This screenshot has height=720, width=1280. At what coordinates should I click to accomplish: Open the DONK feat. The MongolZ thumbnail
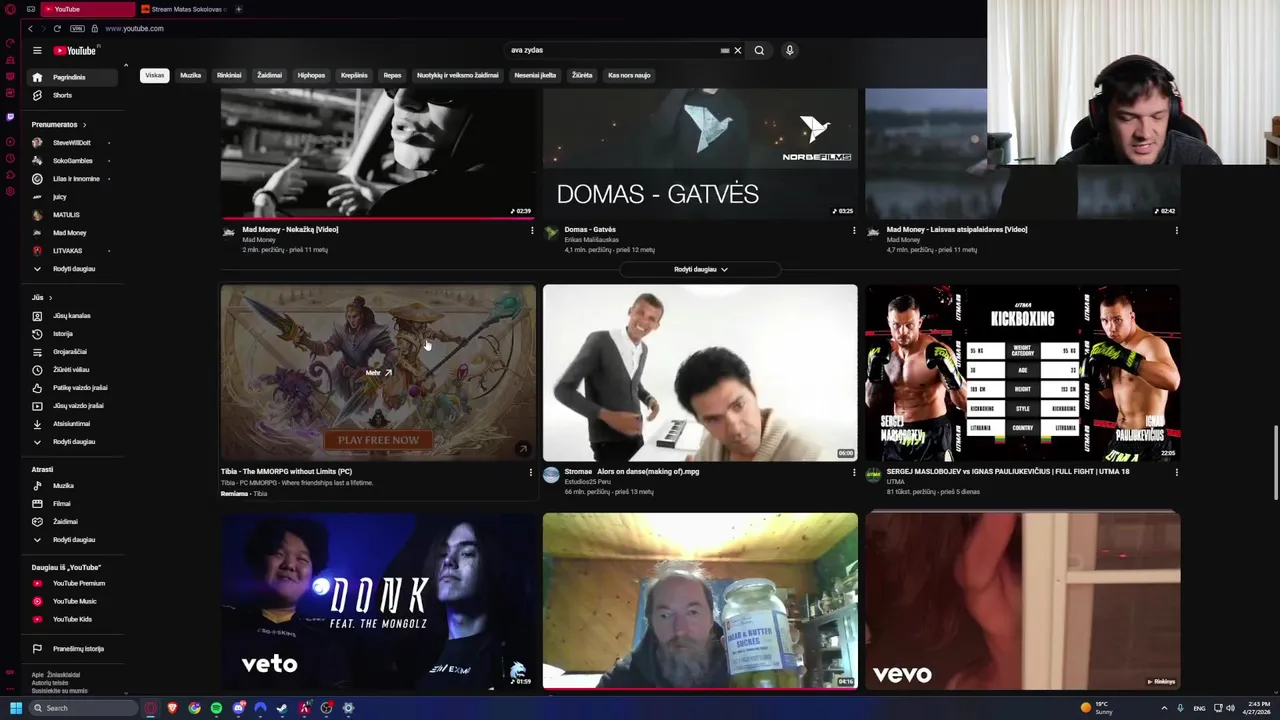[378, 601]
